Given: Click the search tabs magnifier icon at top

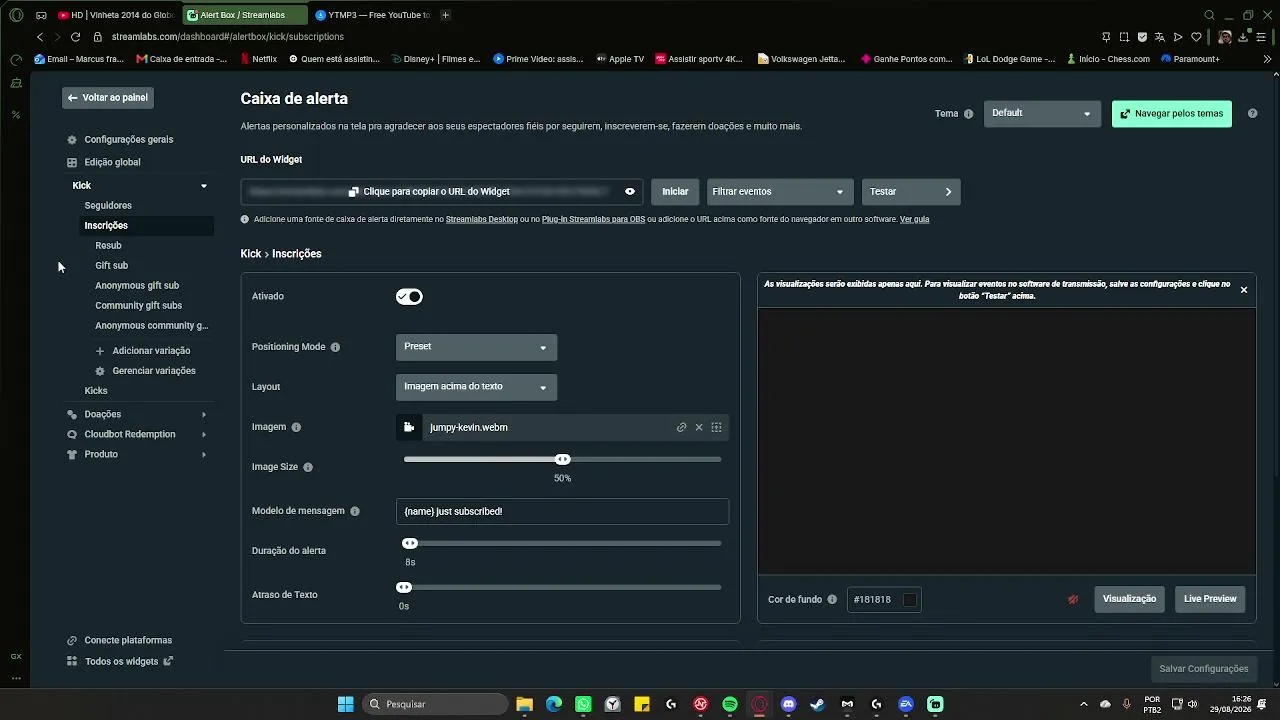Looking at the screenshot, I should (1209, 15).
